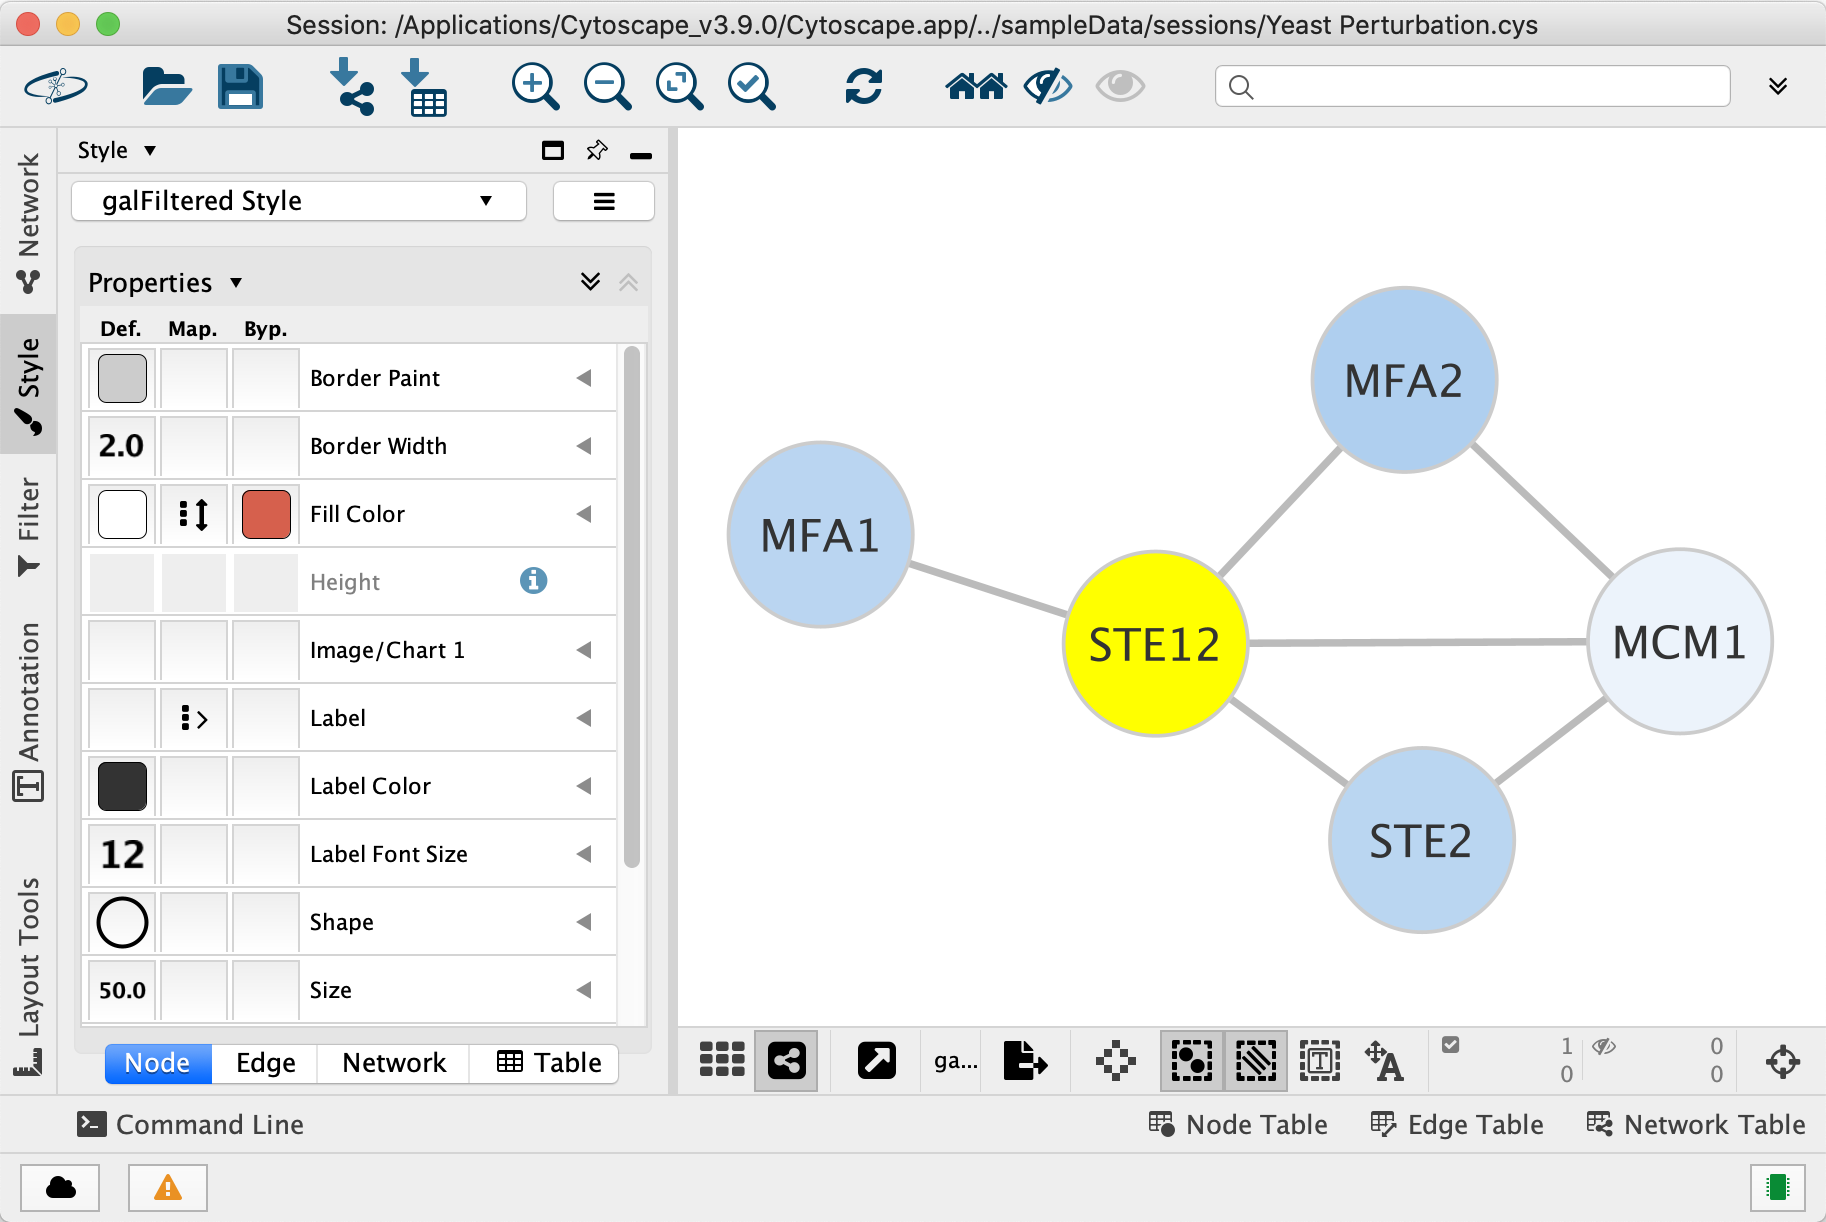Image resolution: width=1826 pixels, height=1222 pixels.
Task: Open the Properties dropdown menu
Action: pyautogui.click(x=165, y=283)
